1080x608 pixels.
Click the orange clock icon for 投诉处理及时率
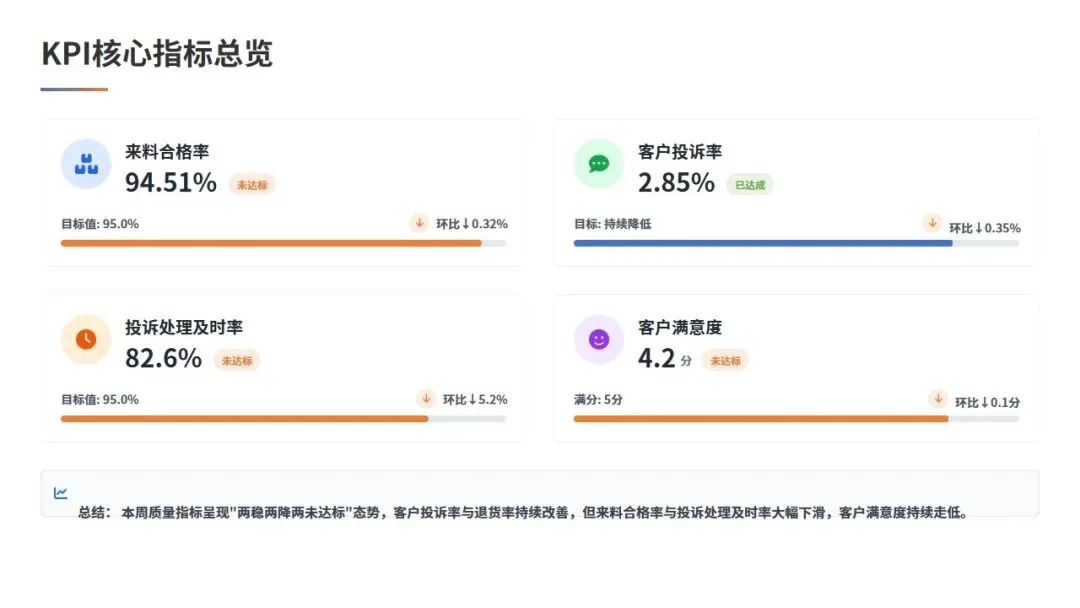click(86, 339)
